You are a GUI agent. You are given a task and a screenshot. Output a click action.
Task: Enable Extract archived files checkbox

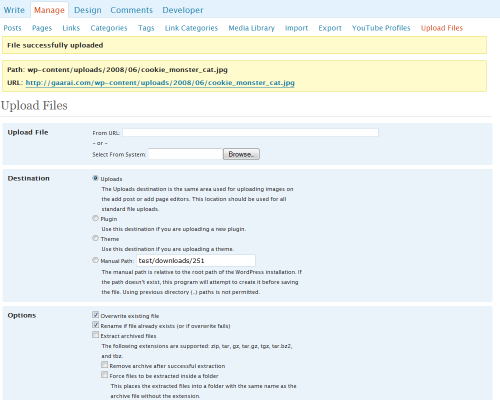coord(96,335)
